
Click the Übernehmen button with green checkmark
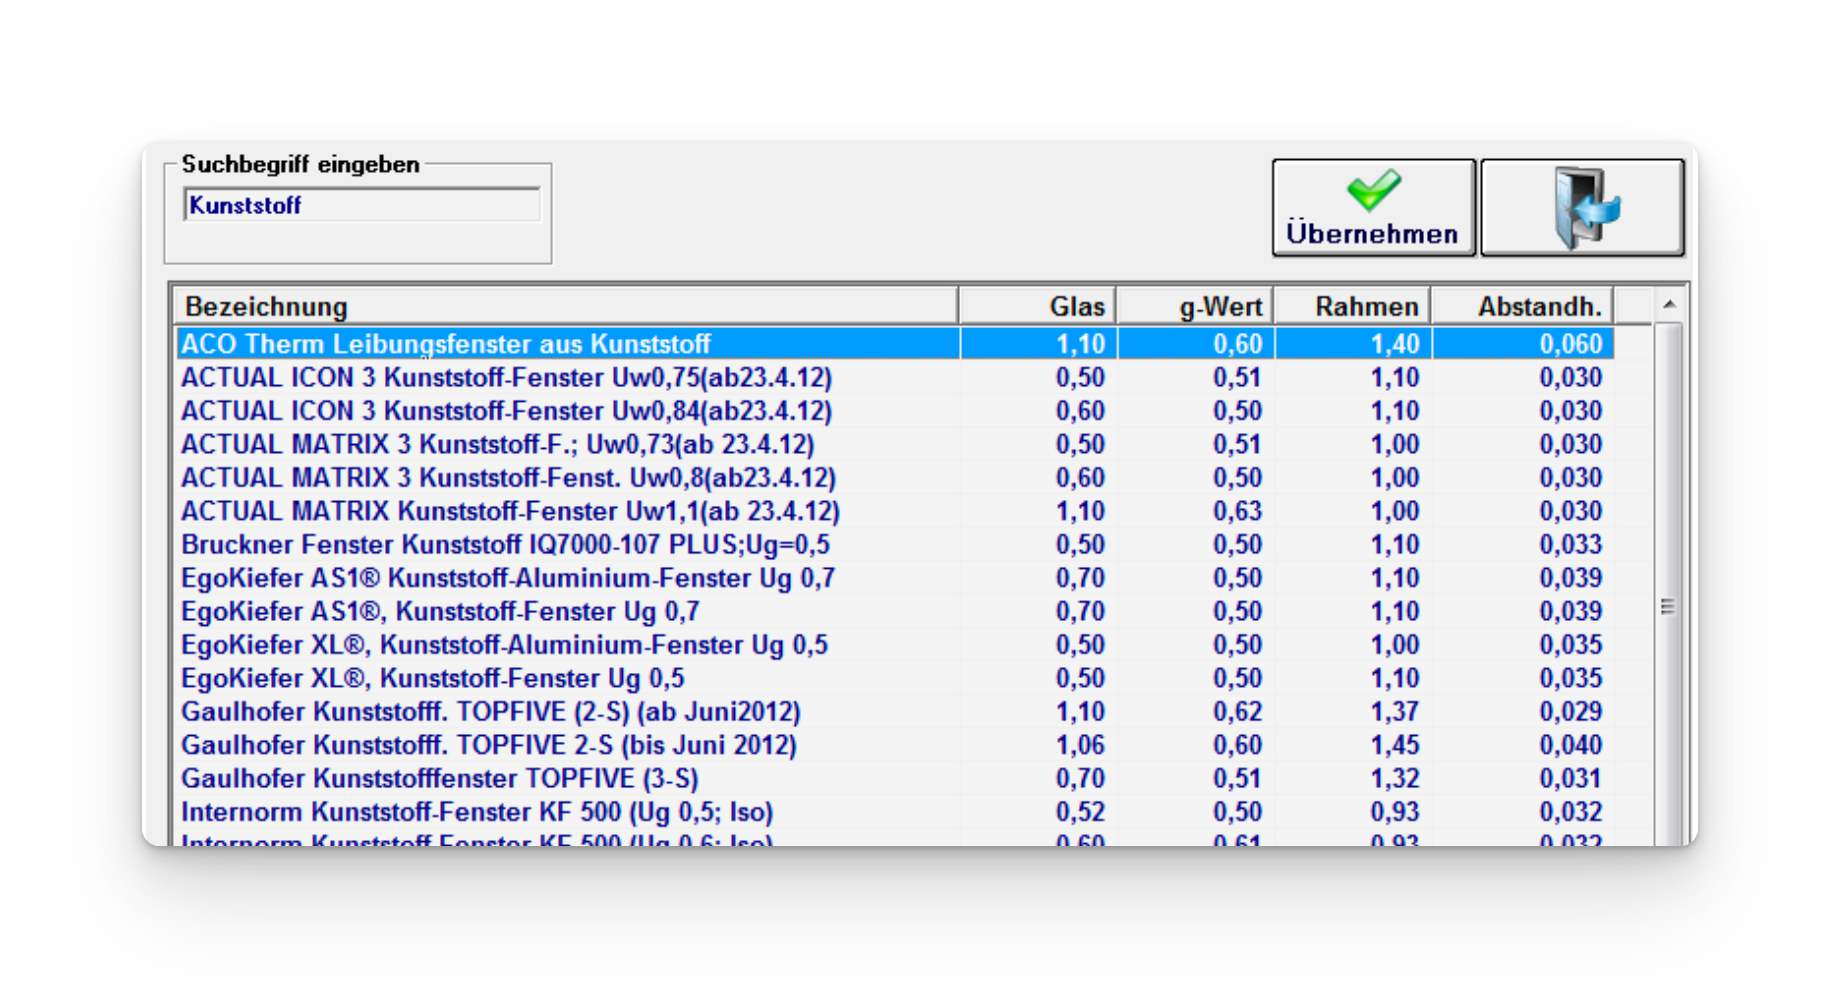point(1373,208)
